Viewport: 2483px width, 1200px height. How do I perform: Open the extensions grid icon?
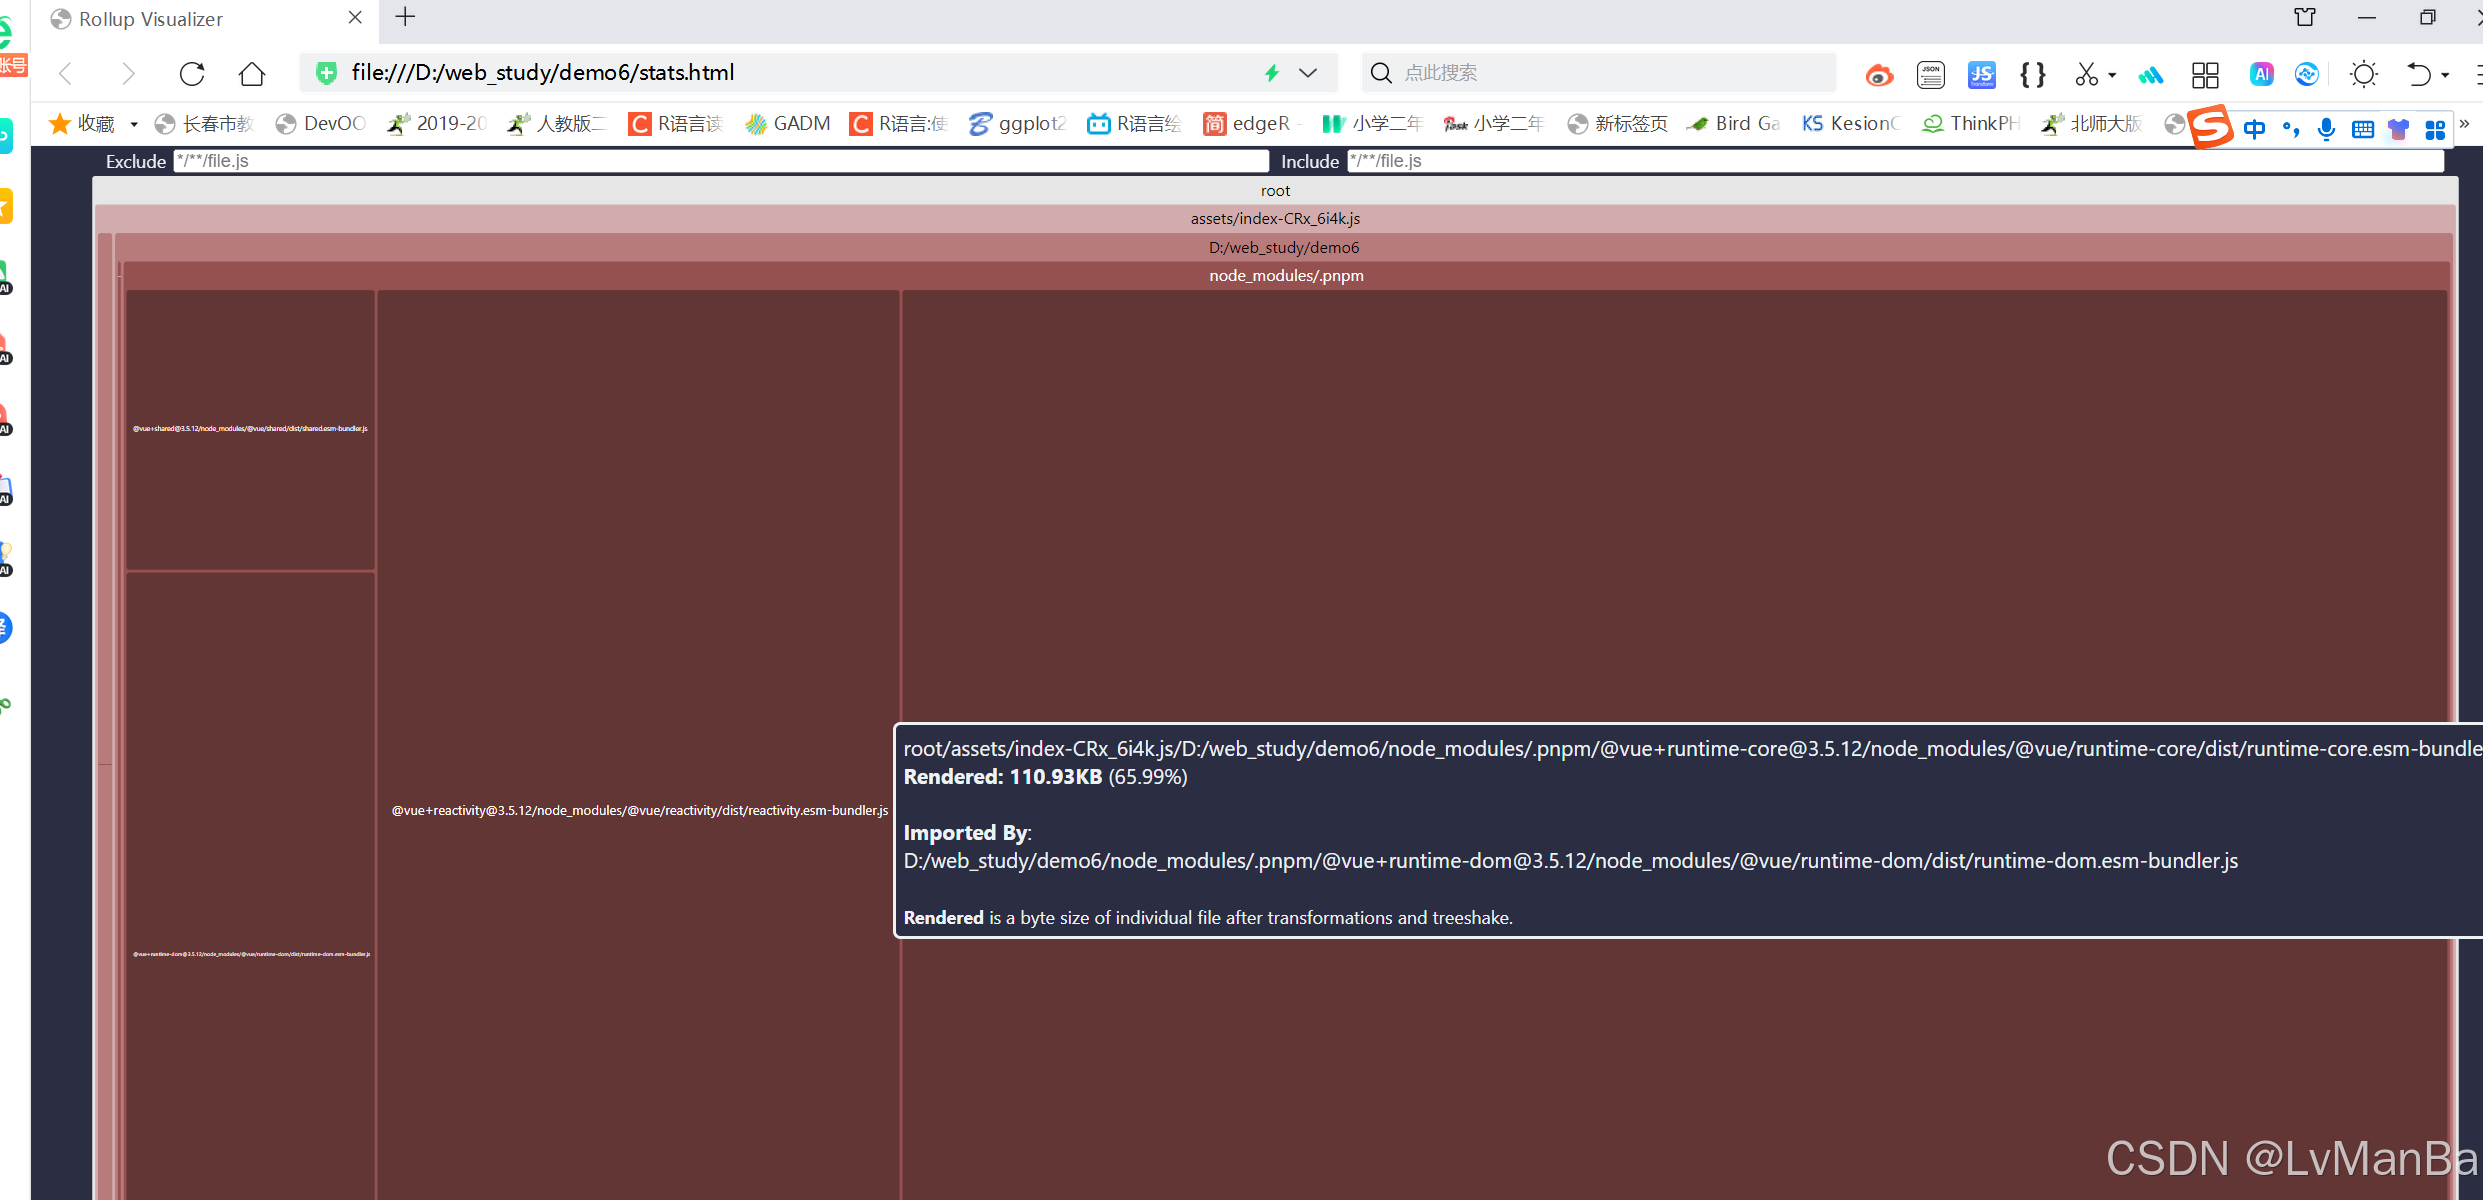[x=2204, y=74]
